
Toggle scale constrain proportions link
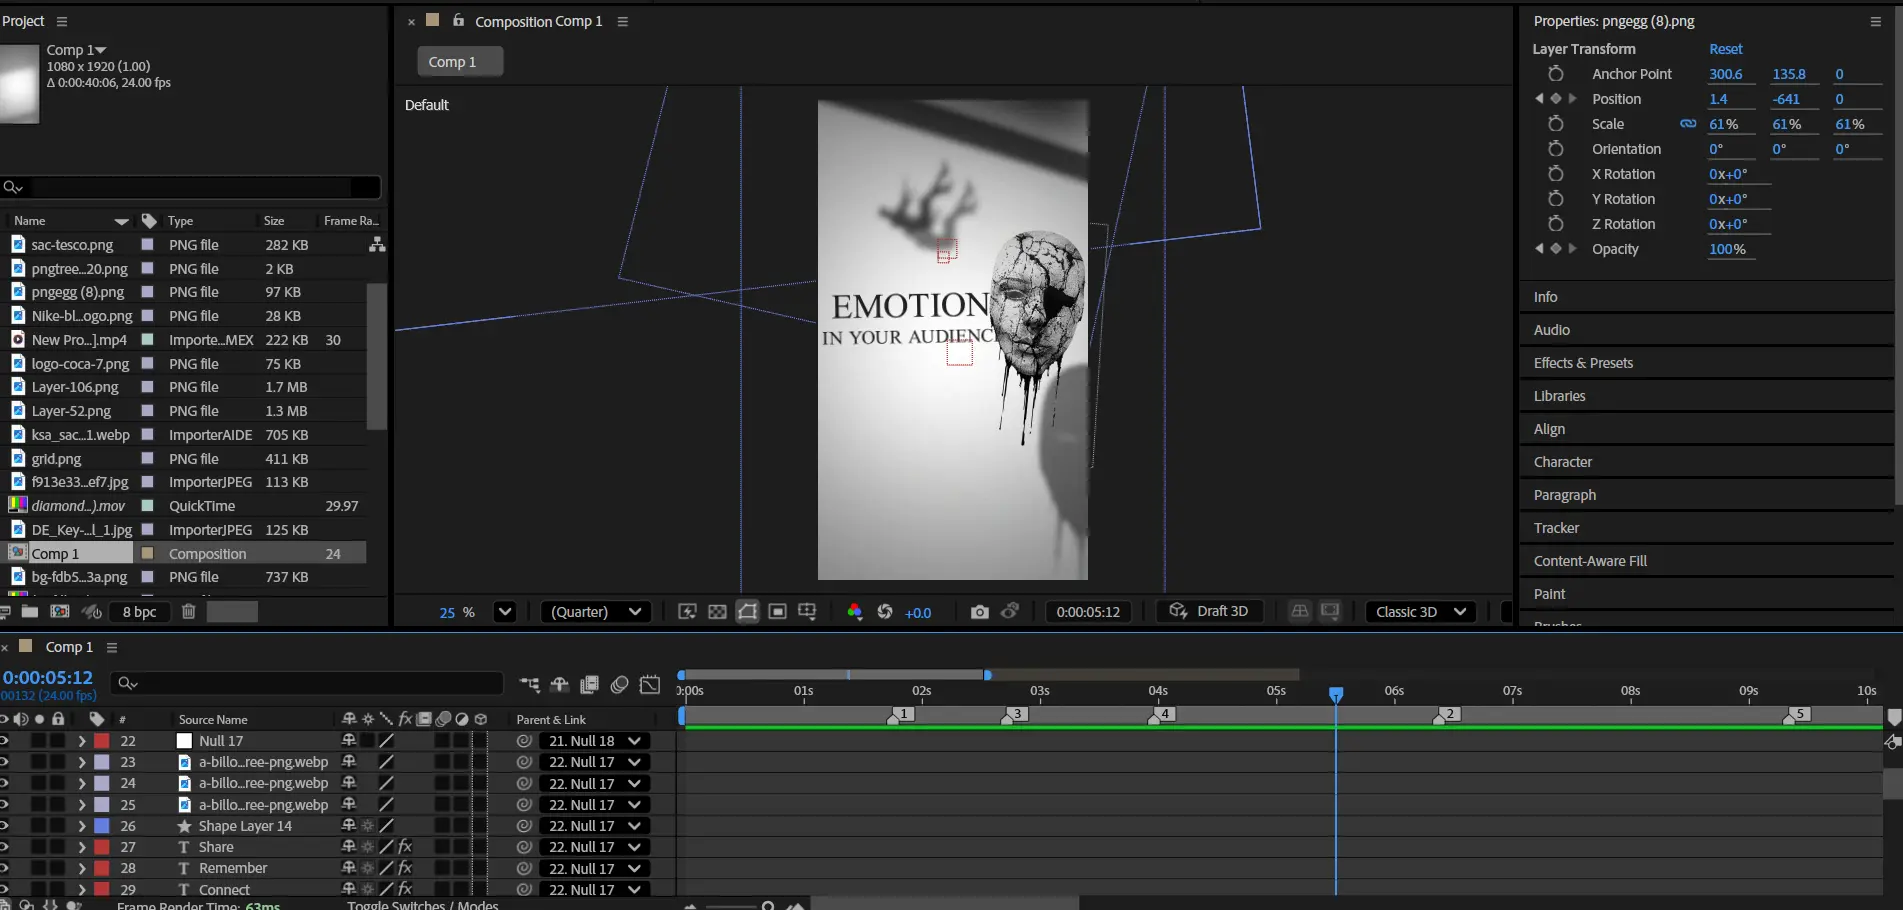coord(1688,124)
